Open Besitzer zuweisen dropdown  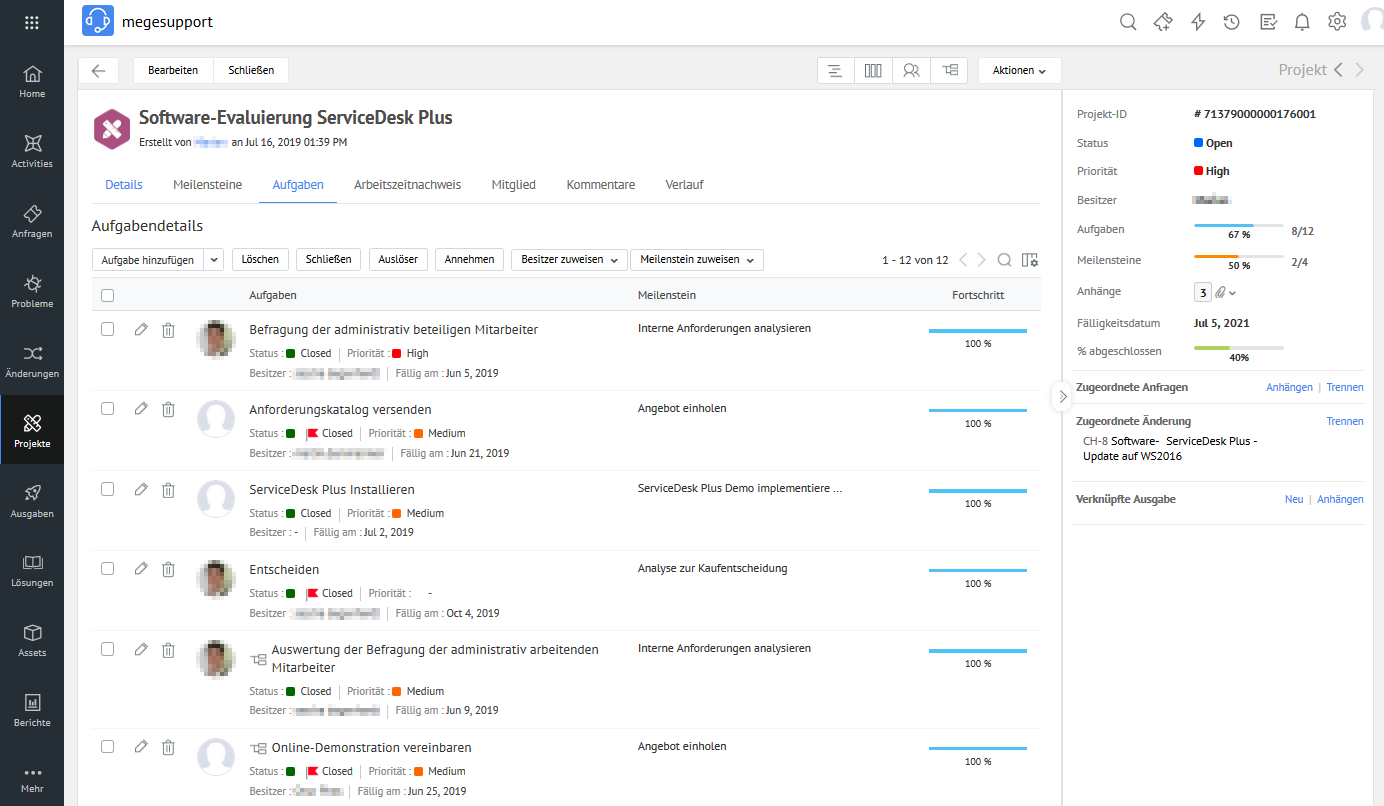point(569,259)
